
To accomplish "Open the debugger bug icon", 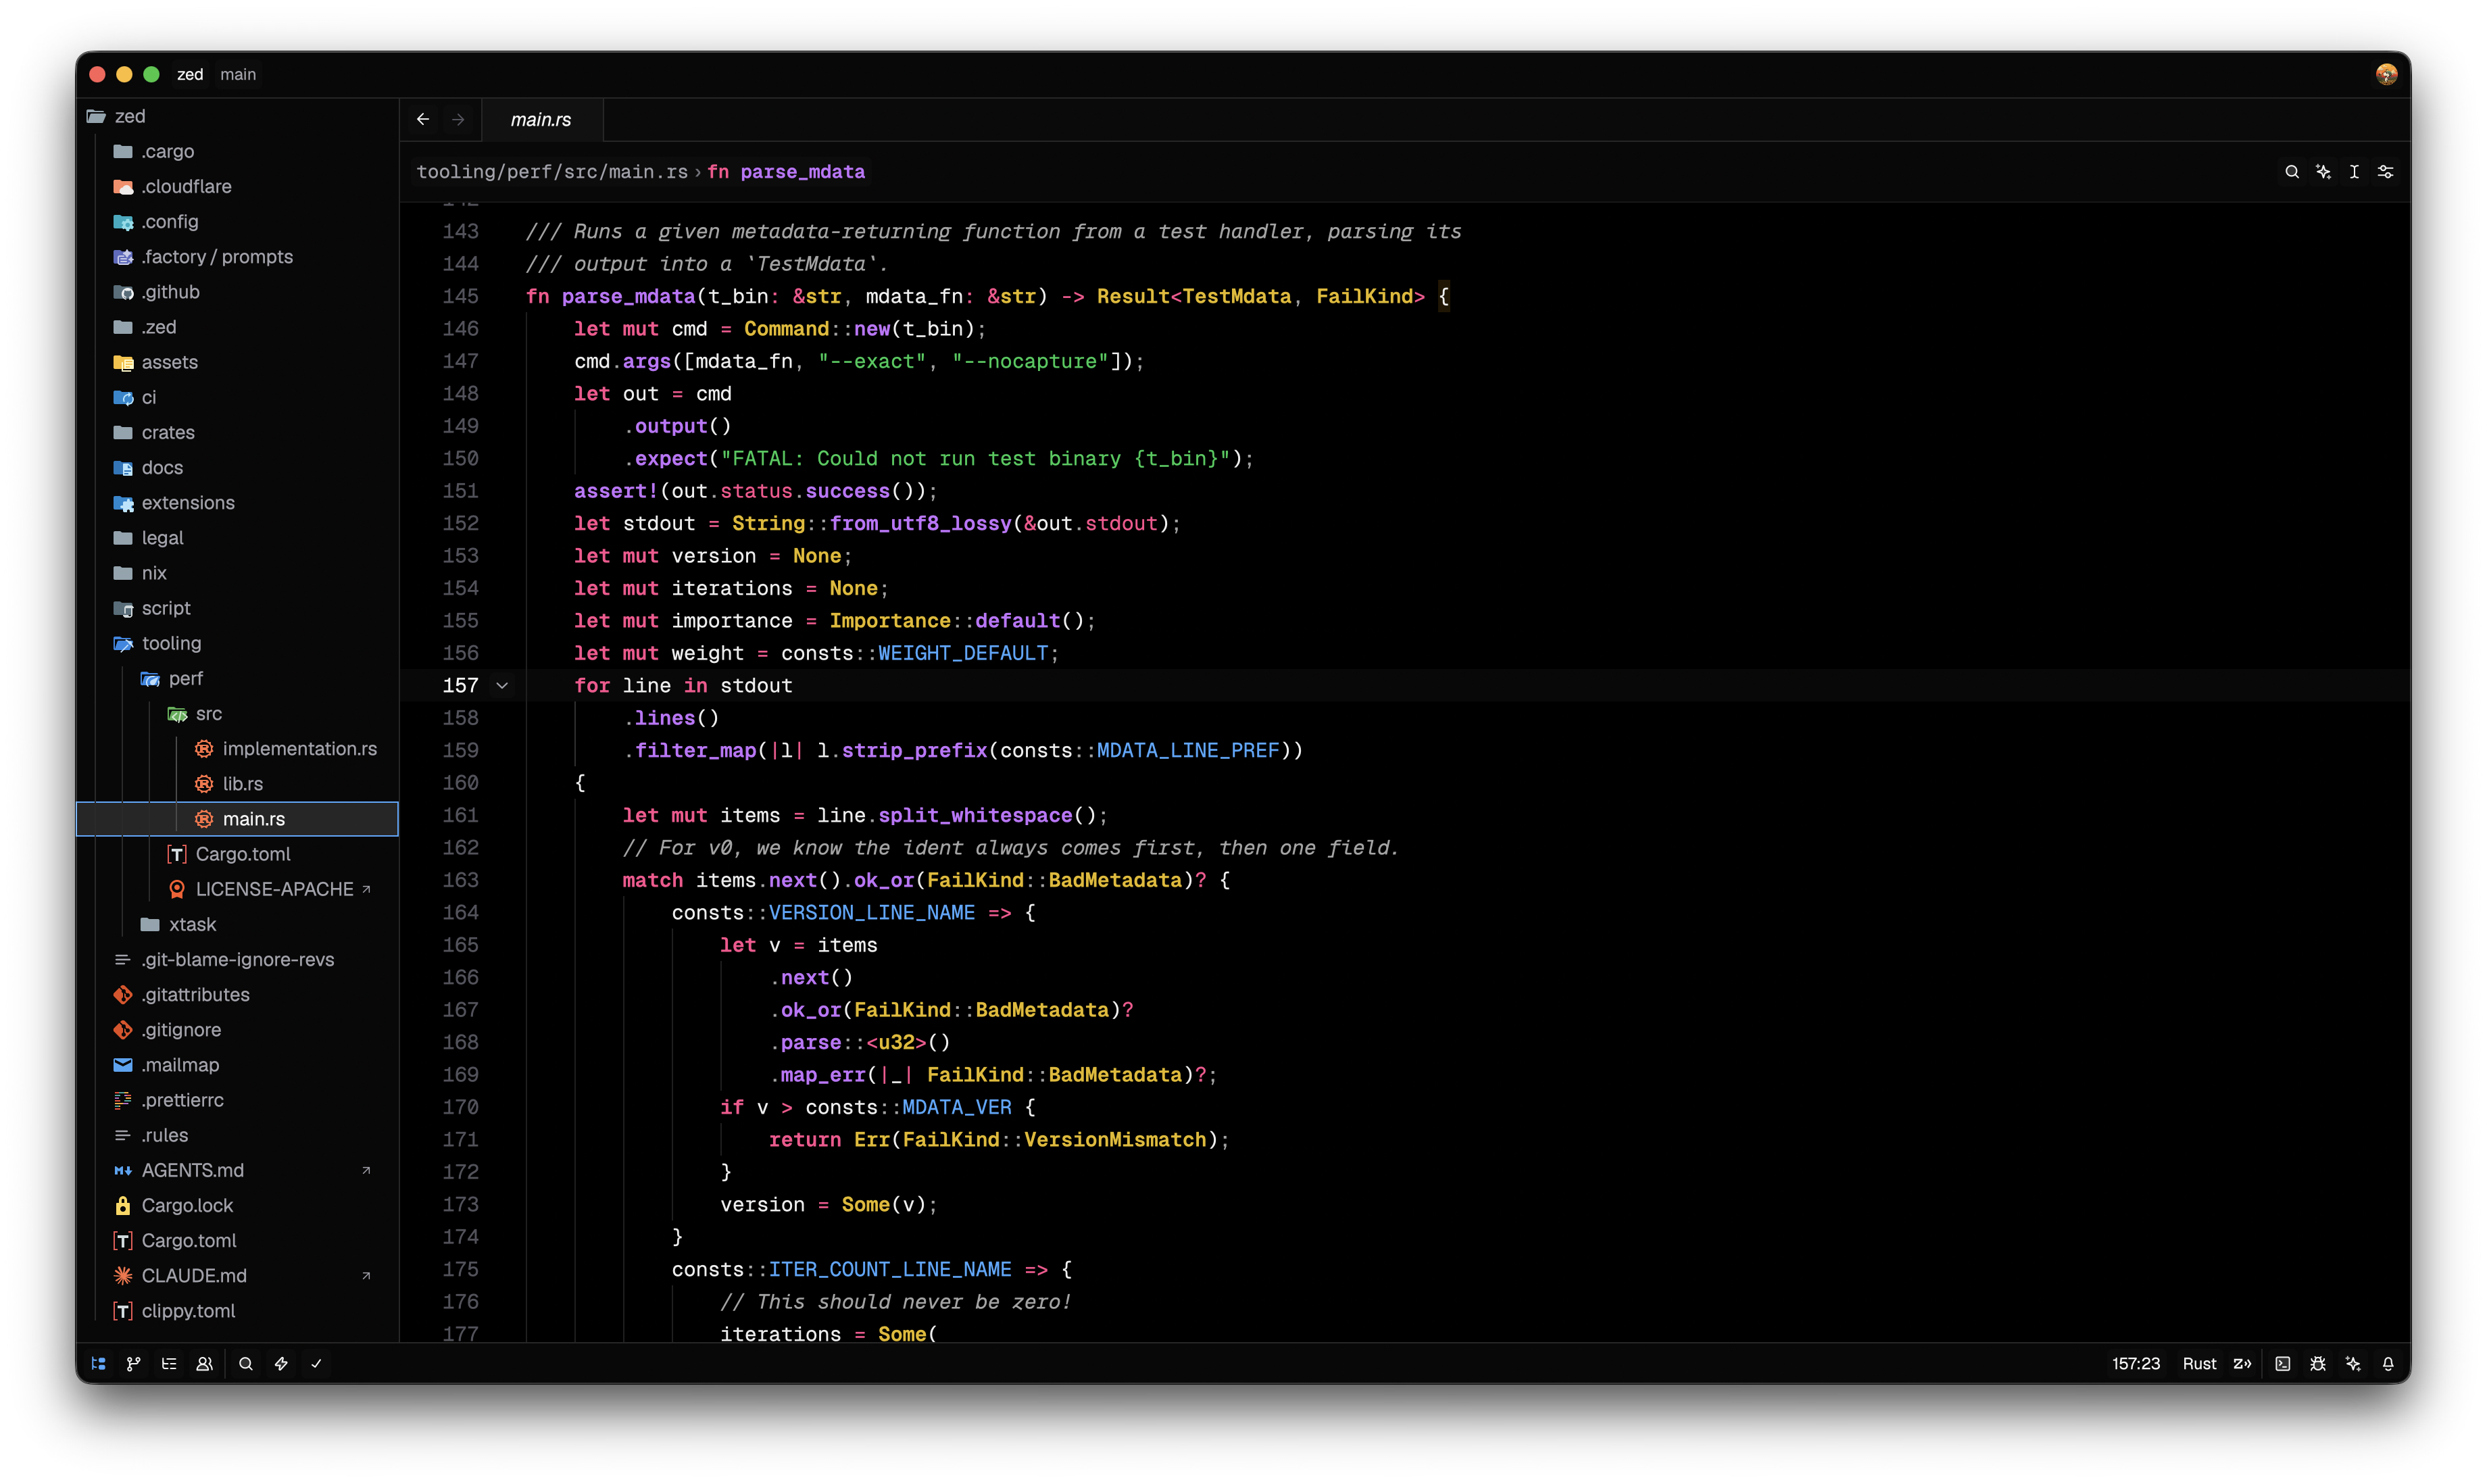I will [2317, 1363].
